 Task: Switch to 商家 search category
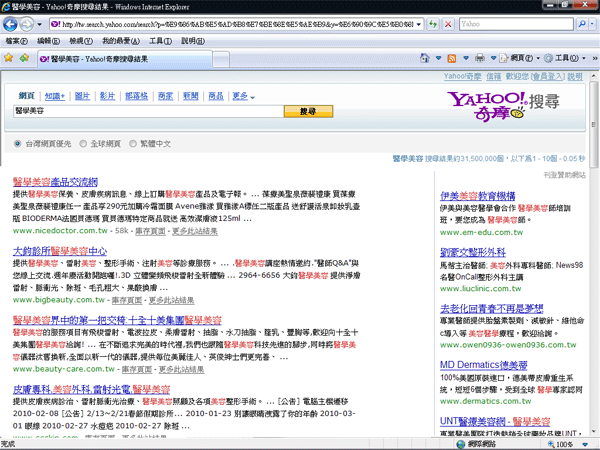165,96
